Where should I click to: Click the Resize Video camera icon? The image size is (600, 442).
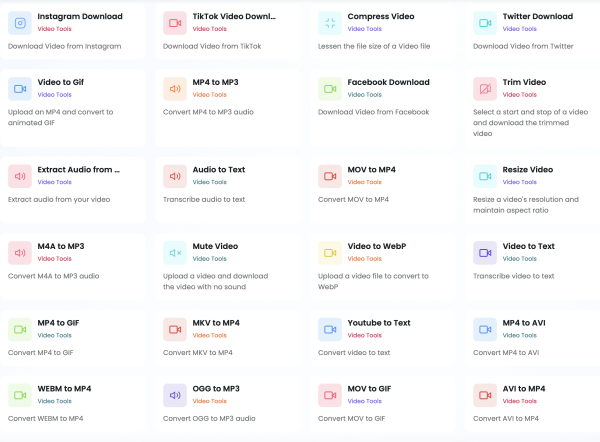(x=485, y=176)
